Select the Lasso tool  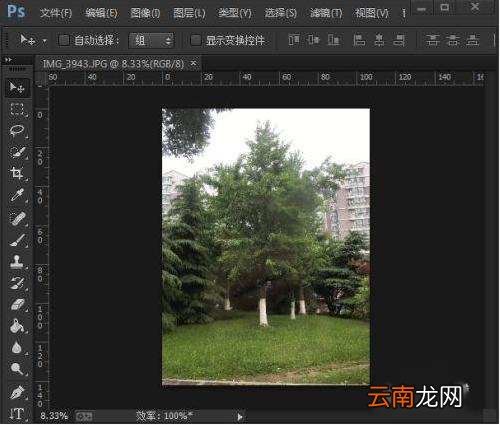[17, 131]
